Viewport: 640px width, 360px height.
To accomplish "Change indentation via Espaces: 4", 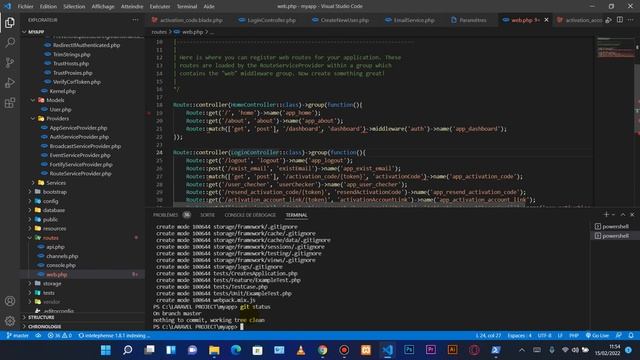I will pyautogui.click(x=520, y=336).
